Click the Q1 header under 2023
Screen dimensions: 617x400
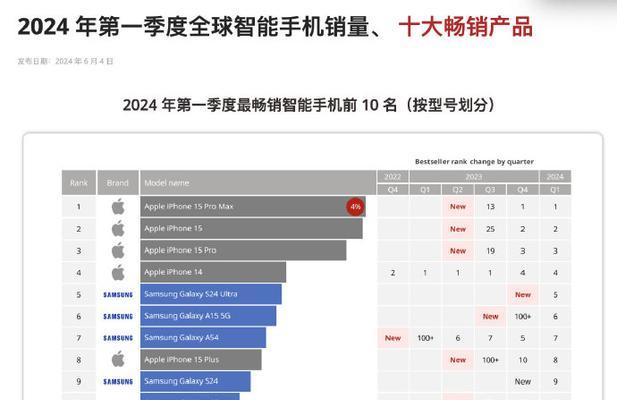[425, 190]
